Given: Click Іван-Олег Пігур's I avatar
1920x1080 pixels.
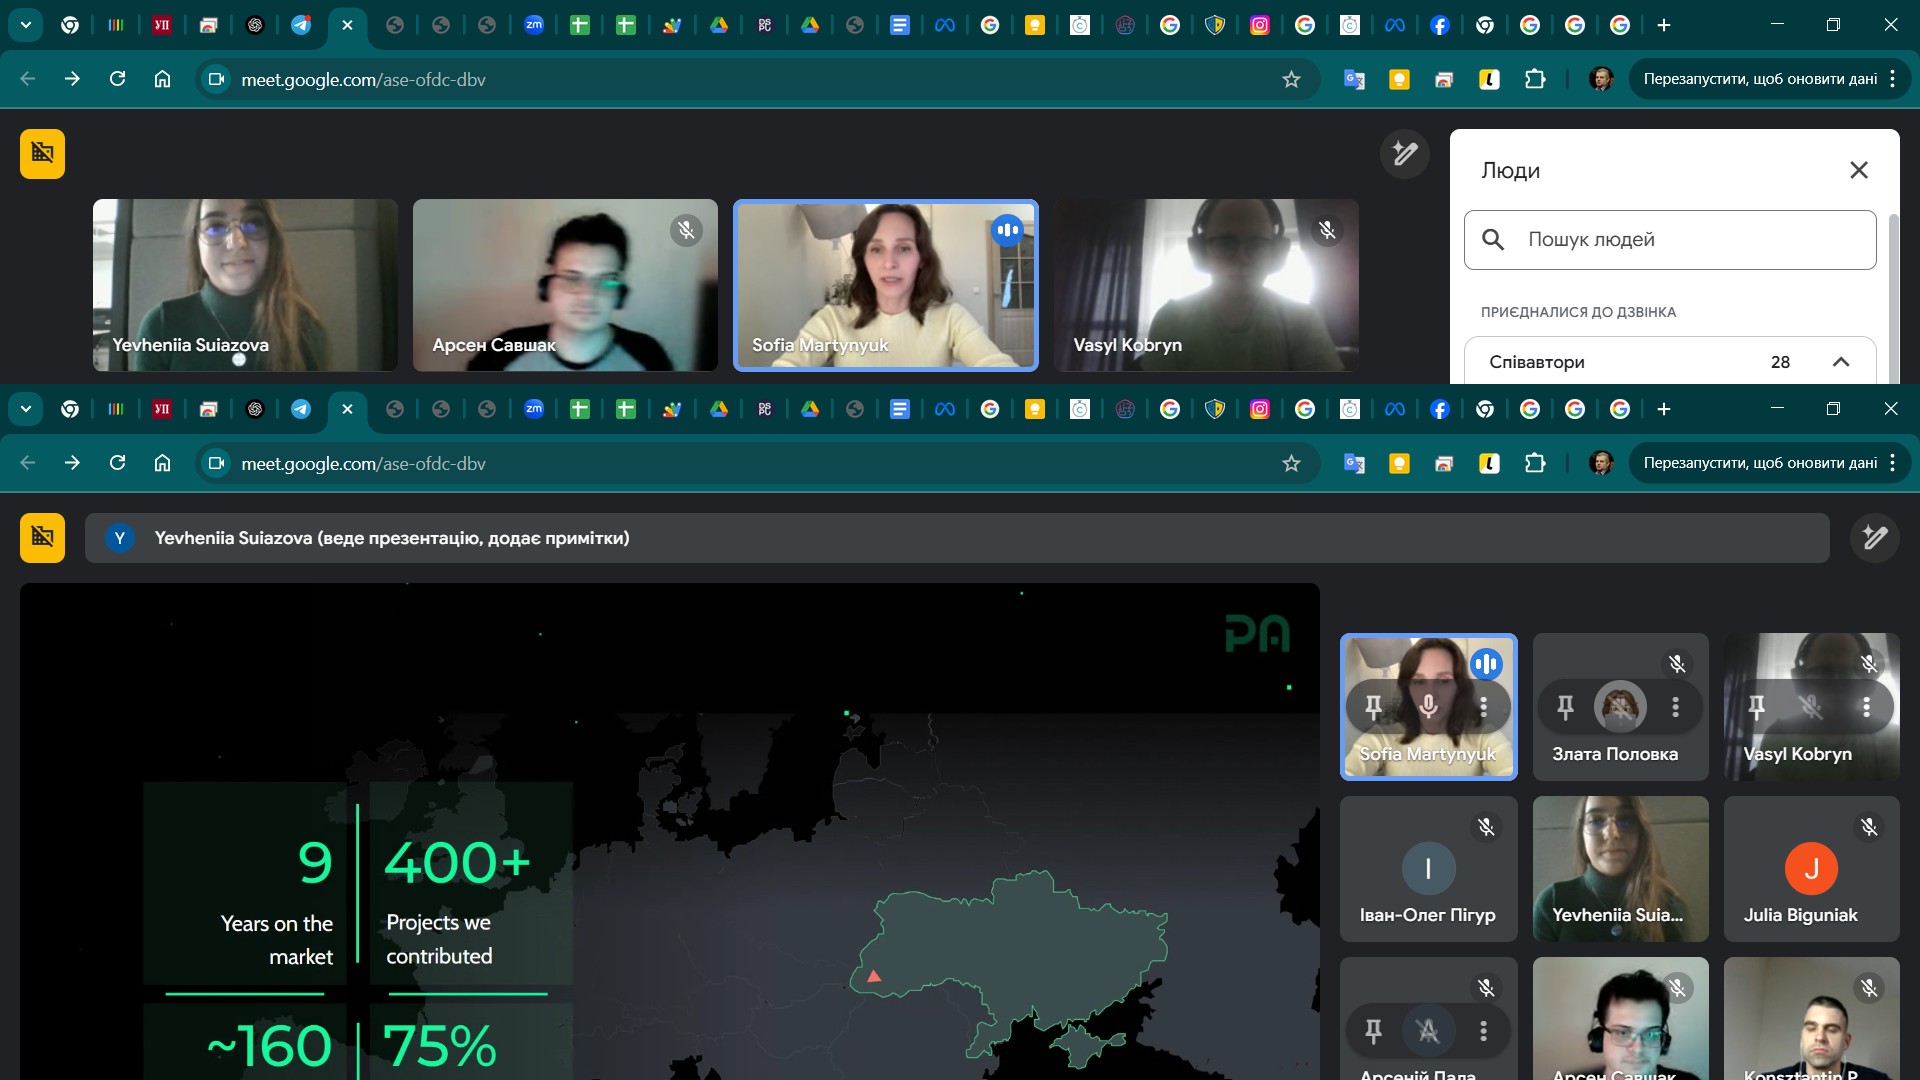Looking at the screenshot, I should coord(1428,868).
